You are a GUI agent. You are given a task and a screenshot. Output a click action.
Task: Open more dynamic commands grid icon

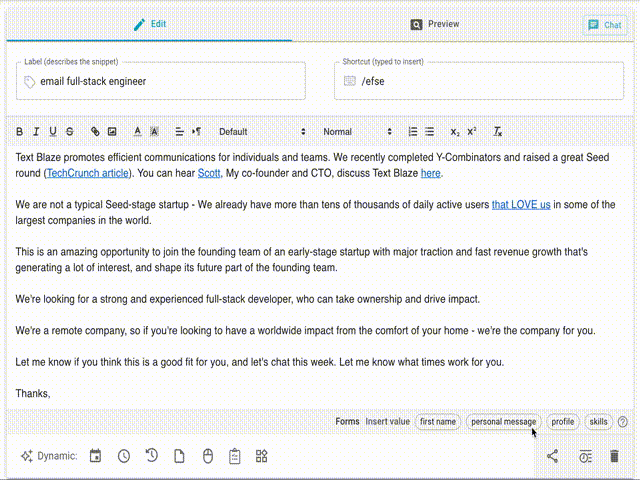coord(261,456)
